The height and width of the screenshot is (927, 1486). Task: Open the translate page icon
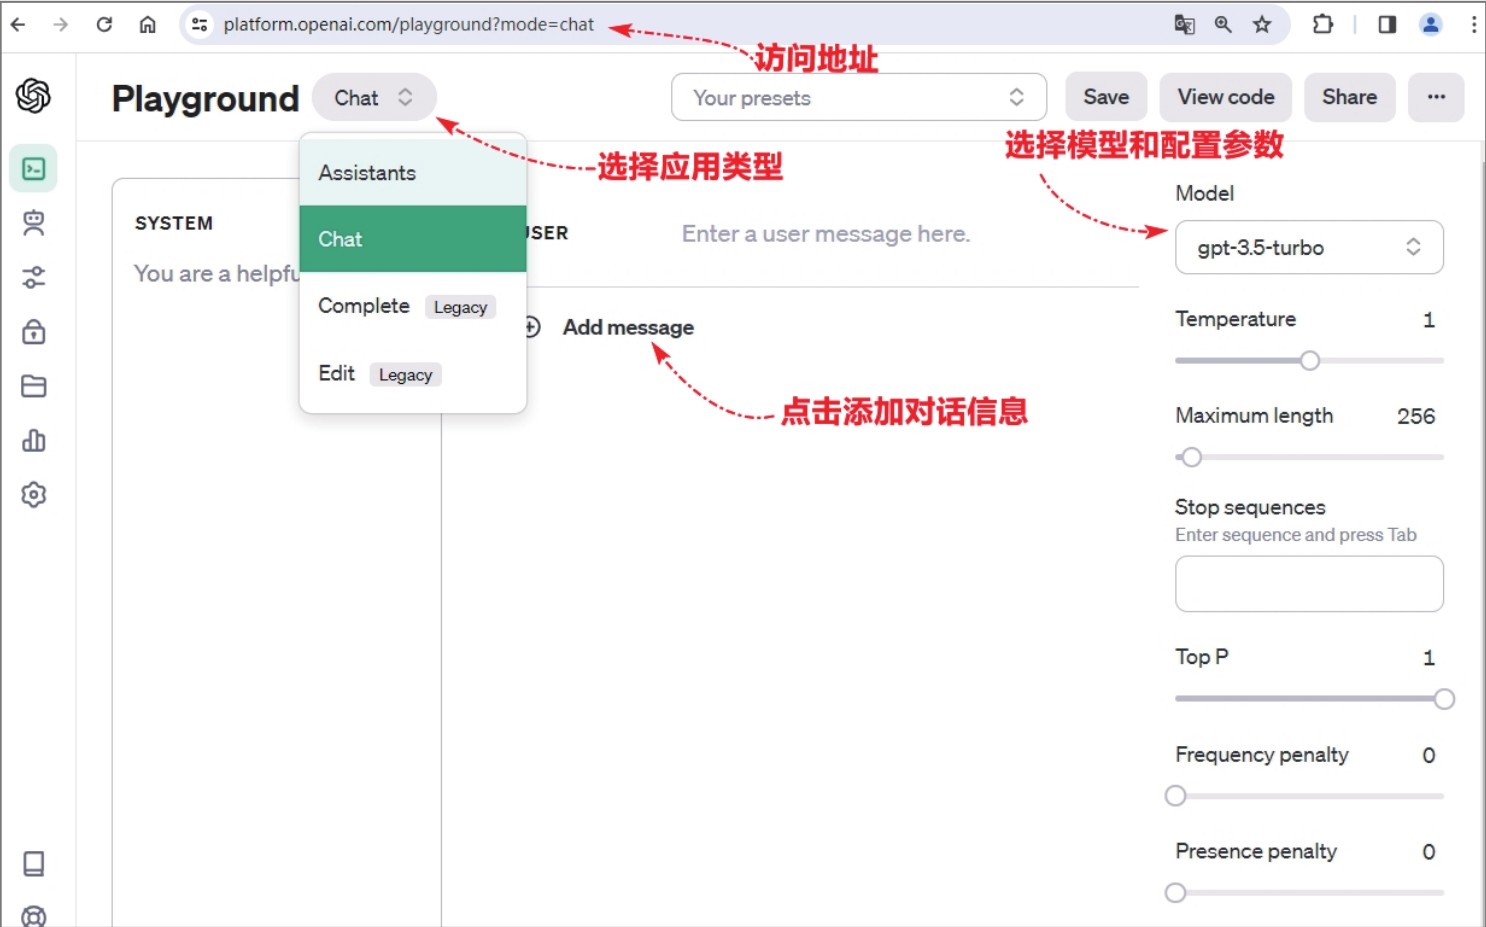(x=1184, y=24)
